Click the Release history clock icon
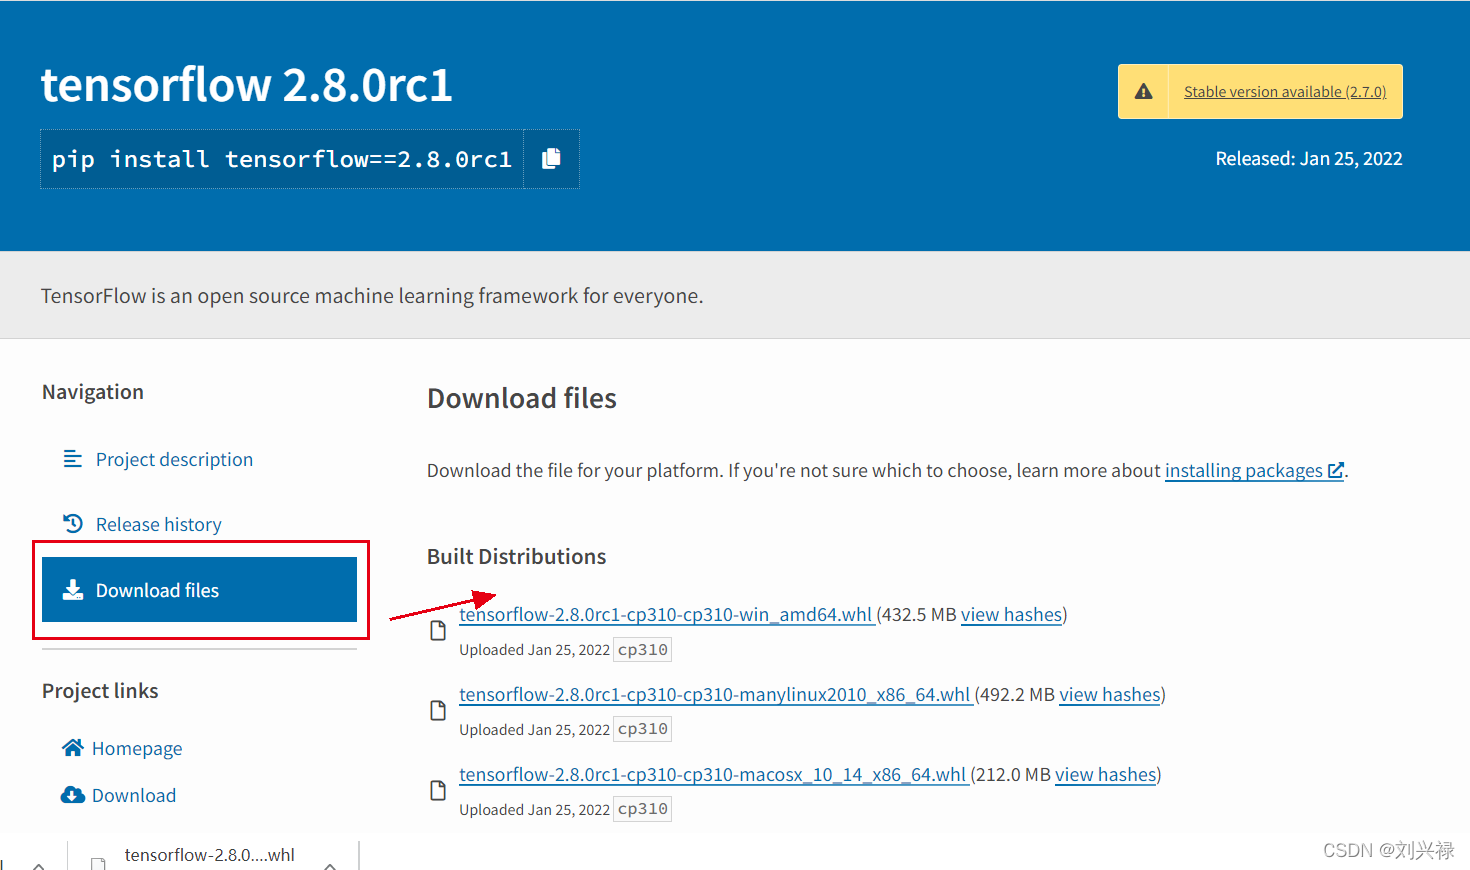The height and width of the screenshot is (870, 1470). click(73, 523)
